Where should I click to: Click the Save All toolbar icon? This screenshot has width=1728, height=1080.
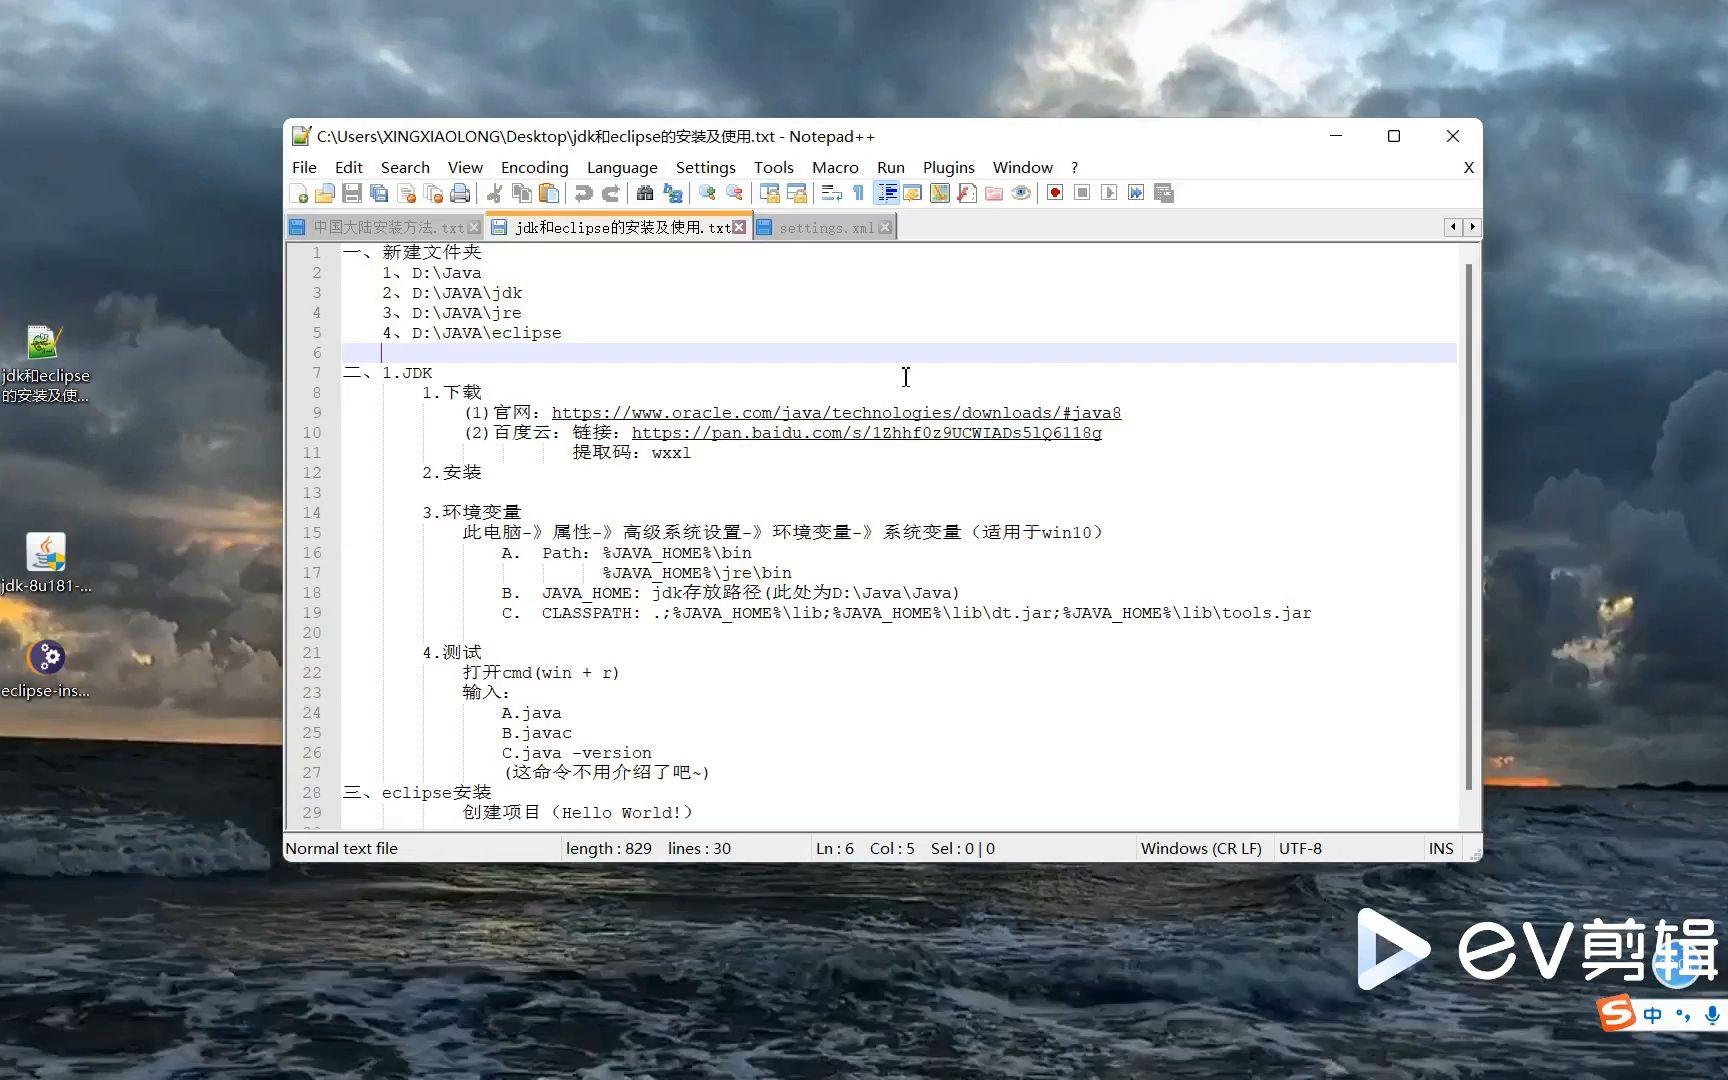point(379,193)
